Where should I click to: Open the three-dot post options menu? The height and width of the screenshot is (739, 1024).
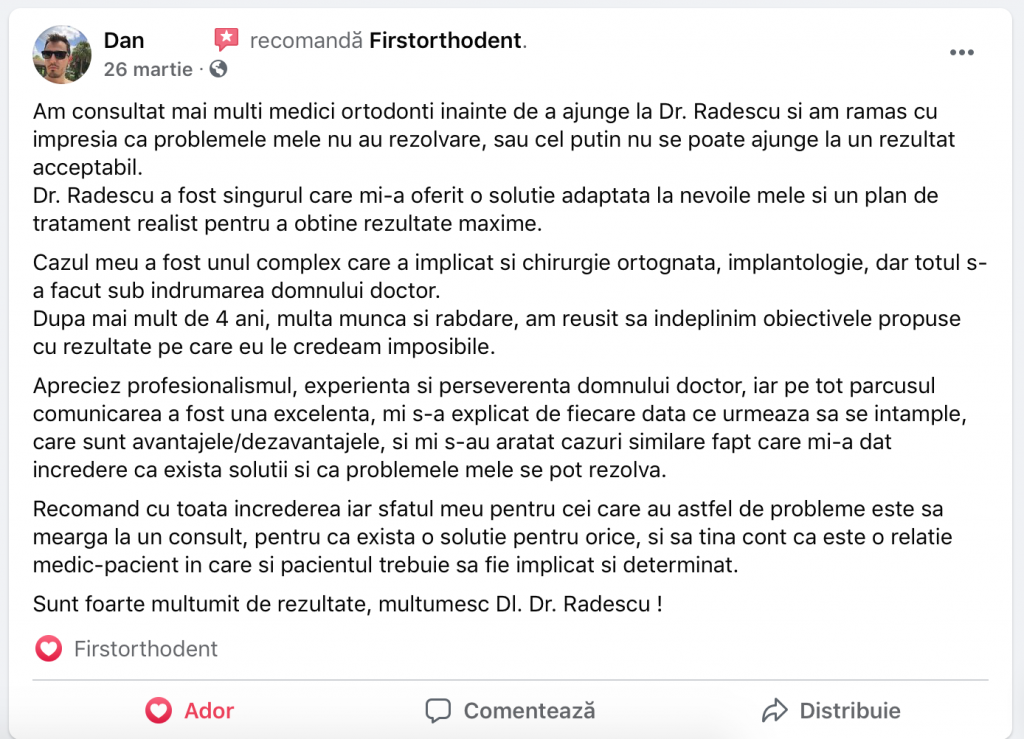(x=961, y=53)
